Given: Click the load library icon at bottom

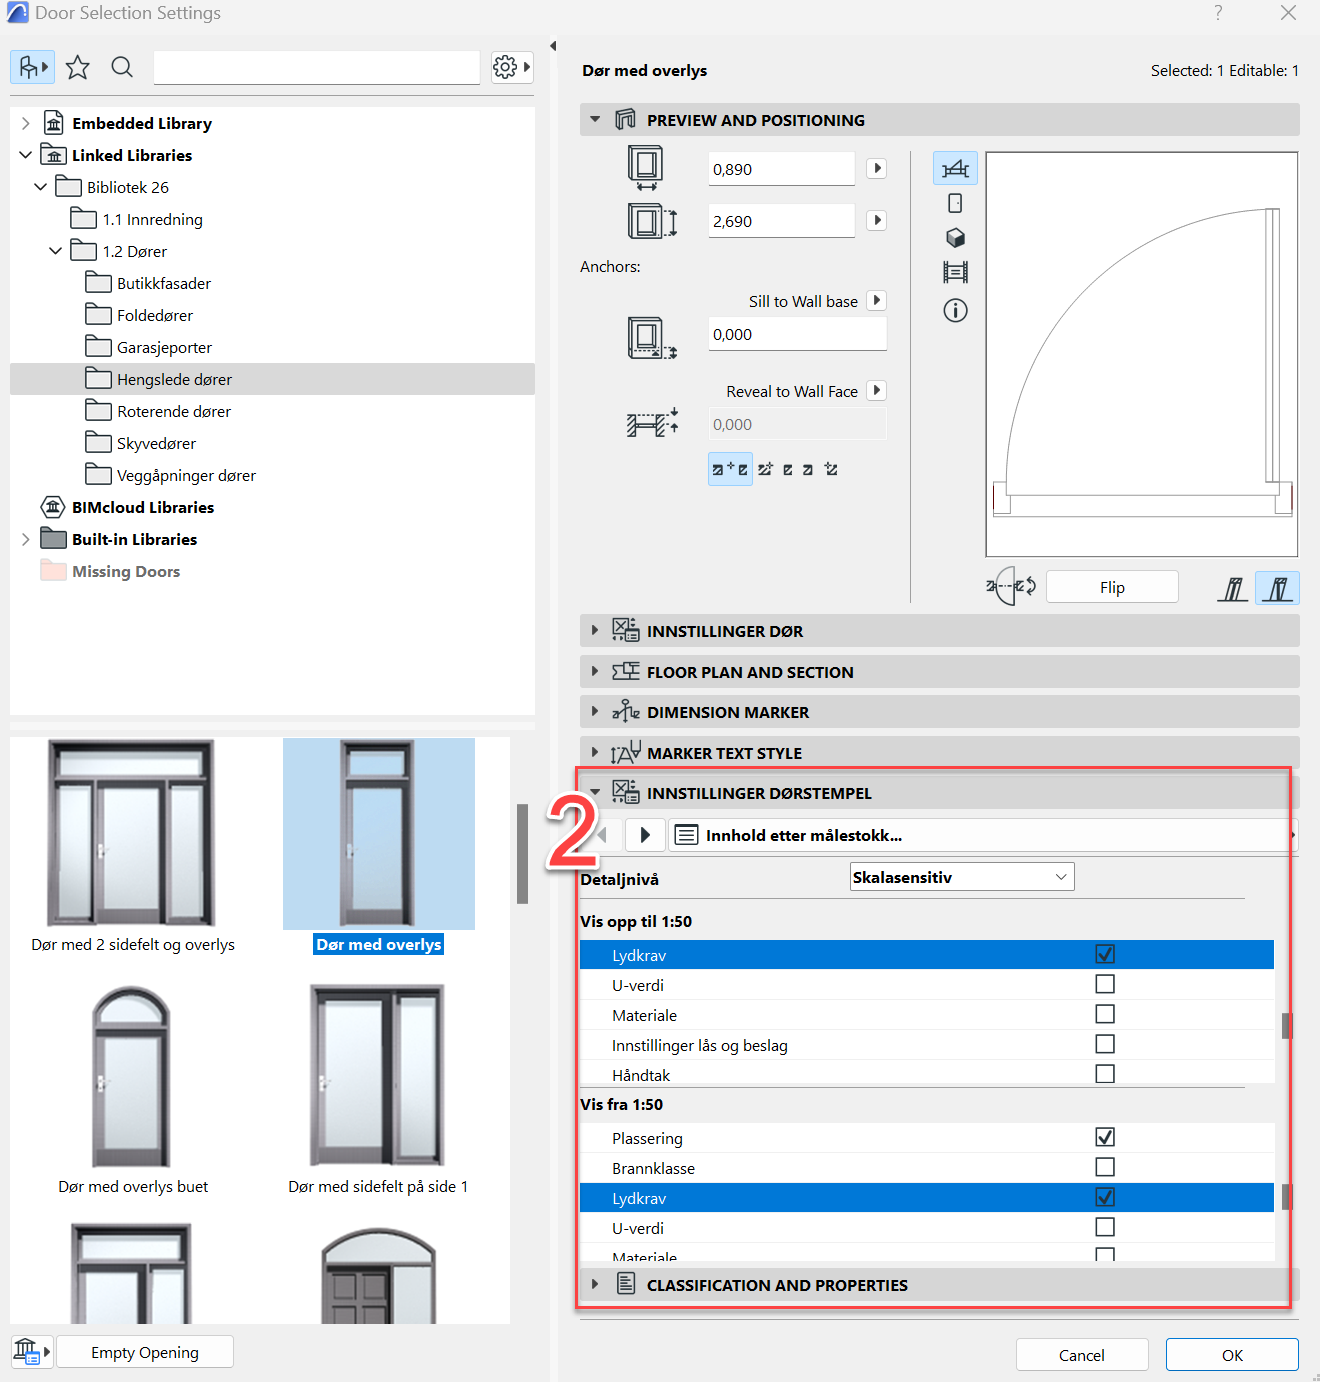Looking at the screenshot, I should pos(31,1352).
